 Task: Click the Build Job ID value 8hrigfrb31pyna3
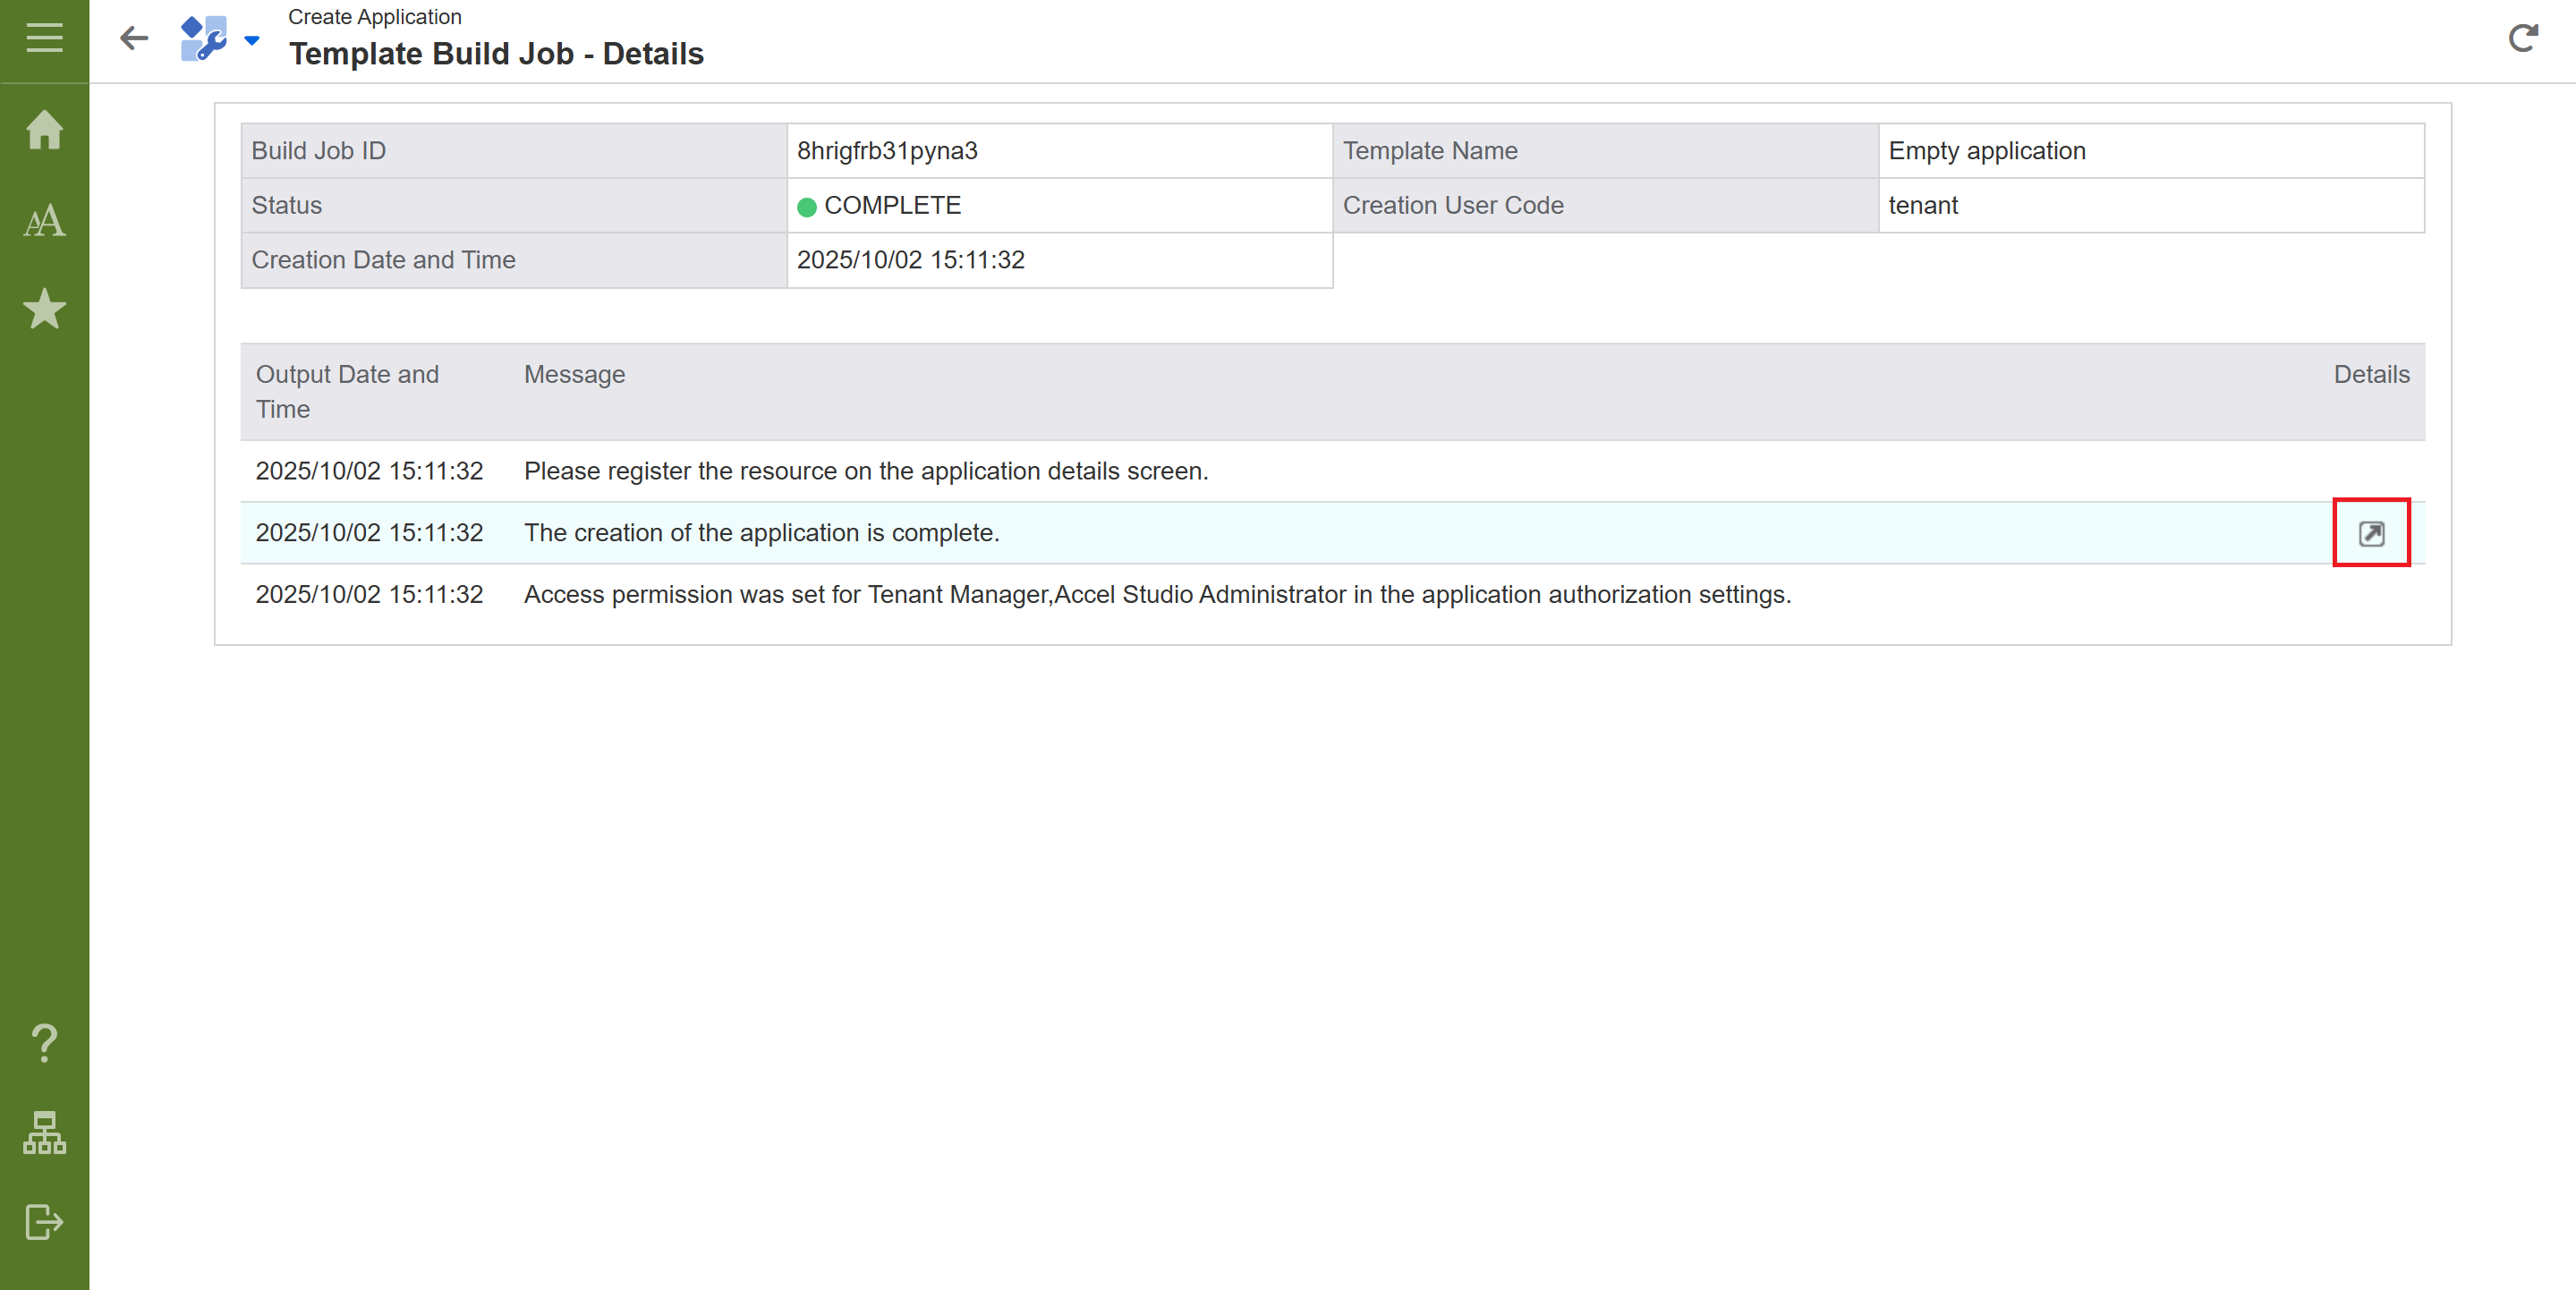point(887,151)
